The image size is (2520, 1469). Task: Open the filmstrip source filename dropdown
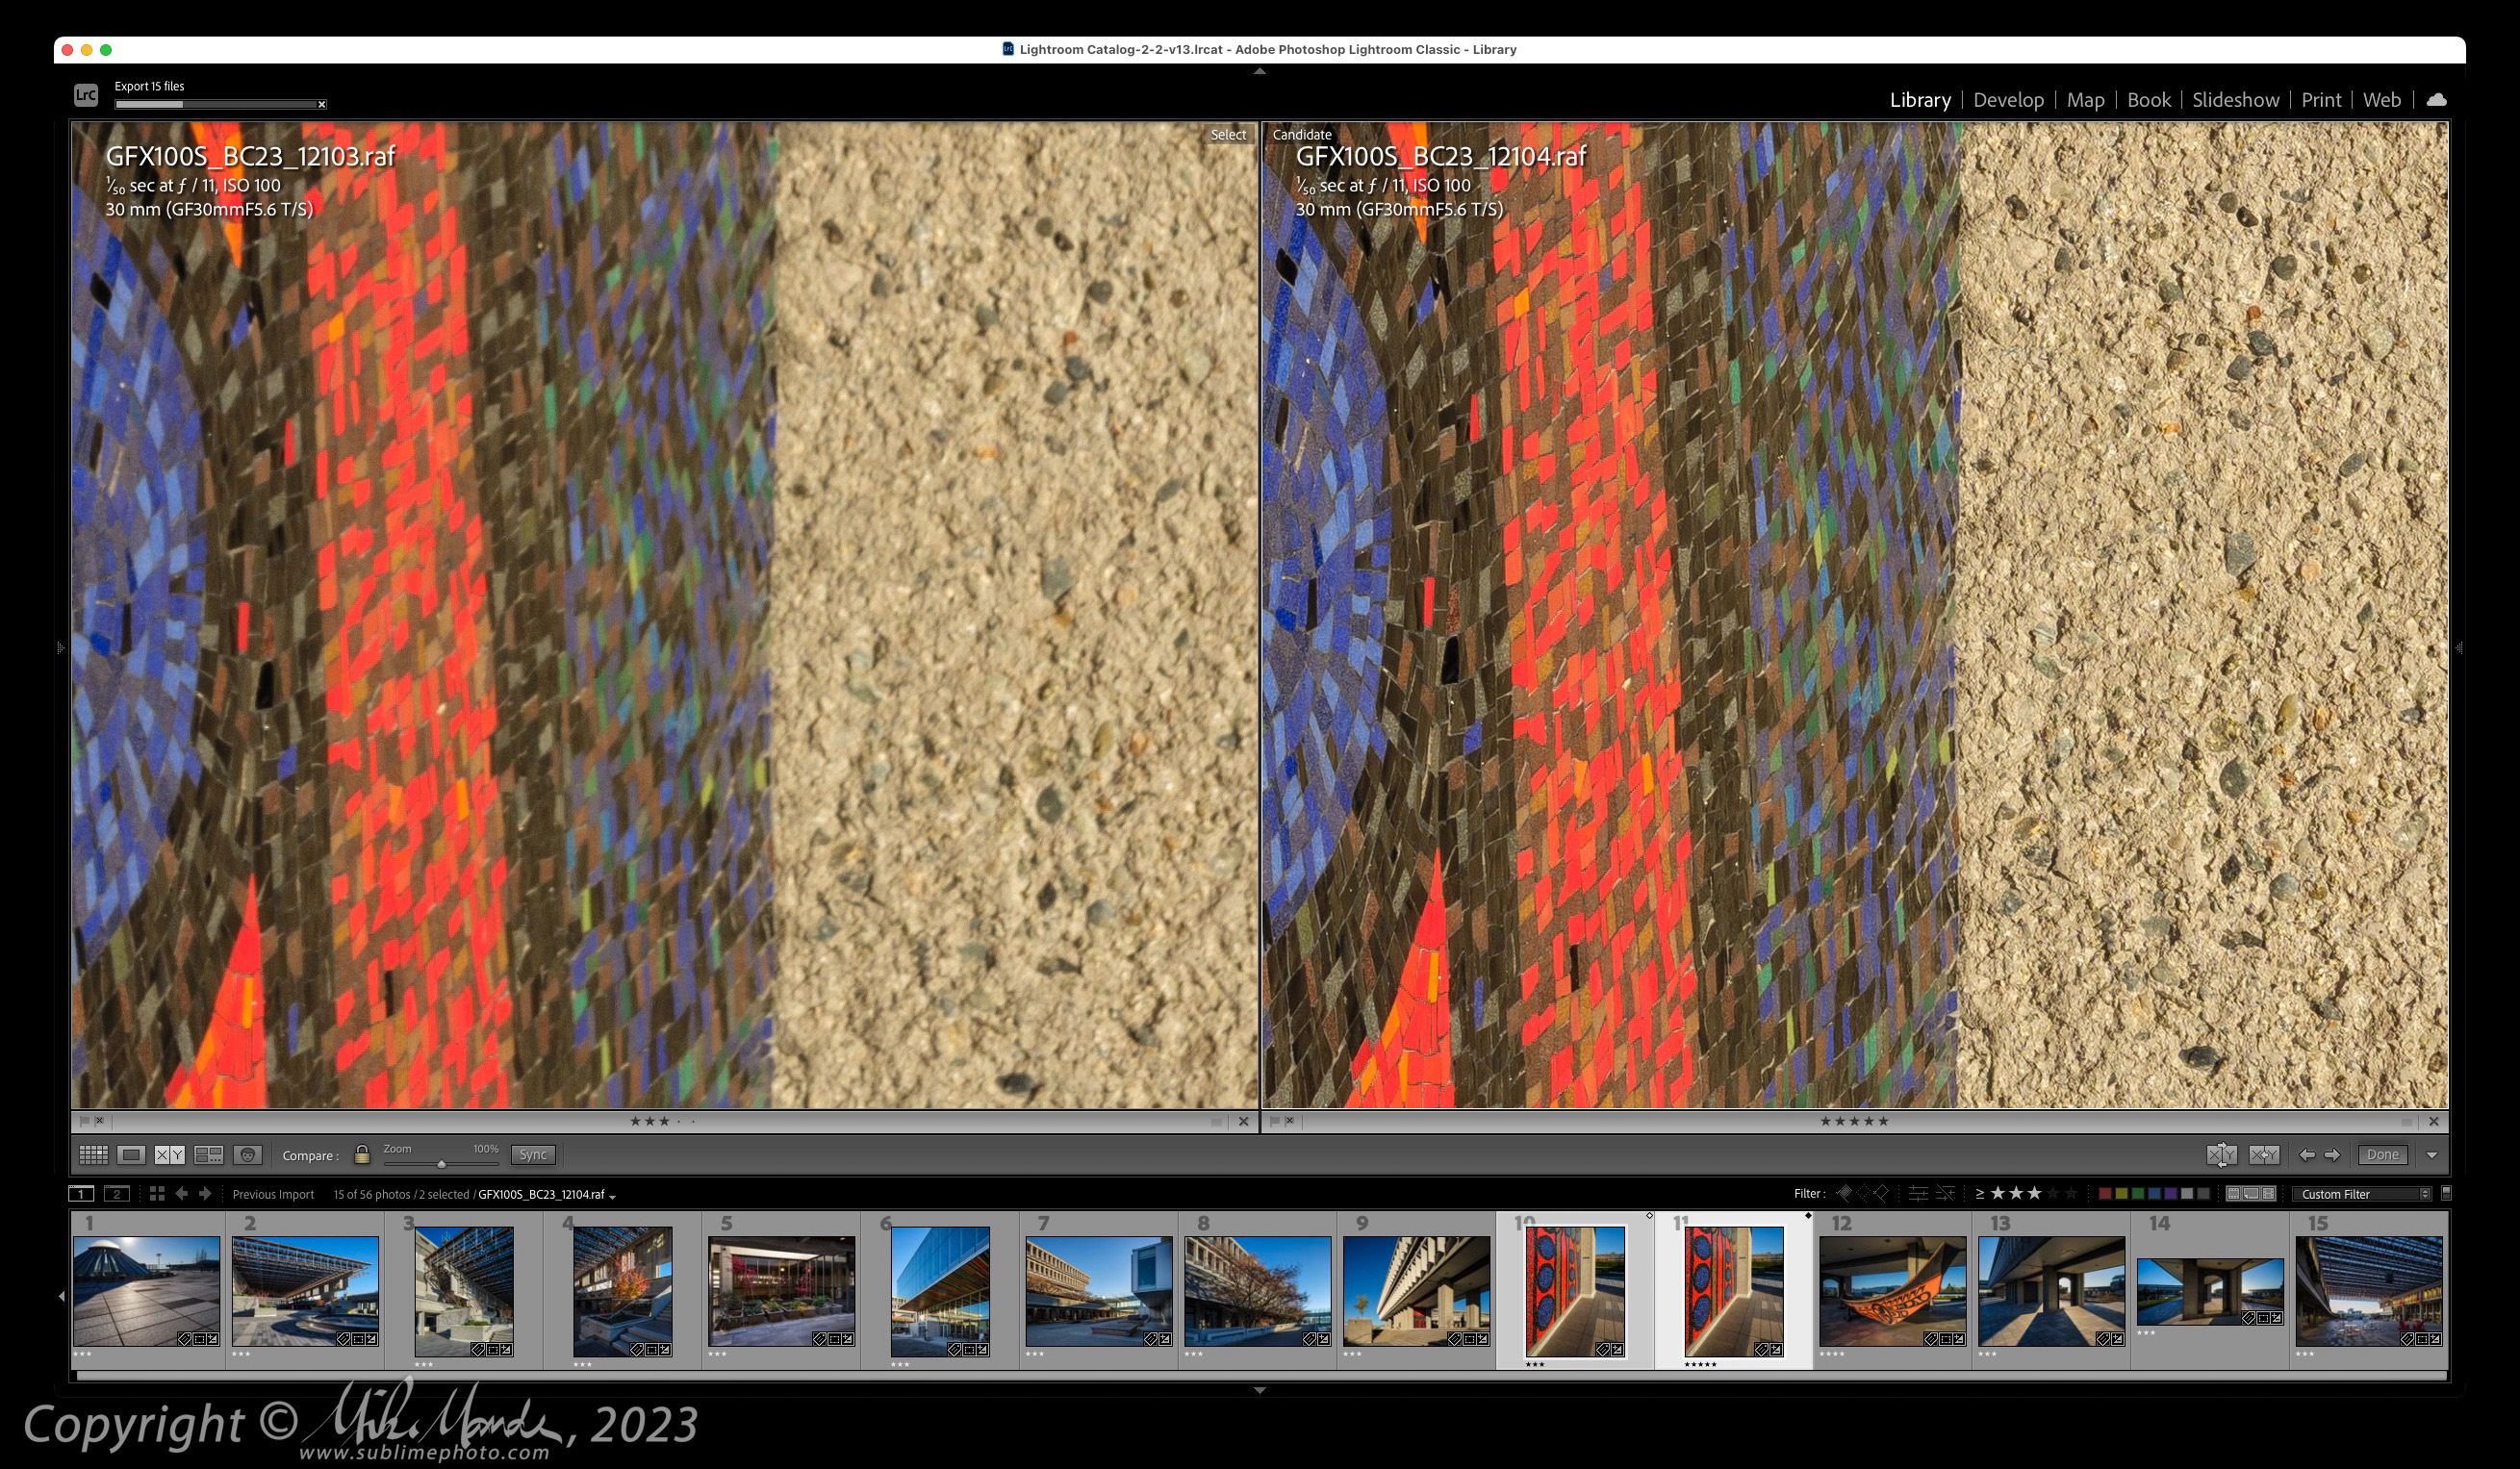pos(546,1194)
